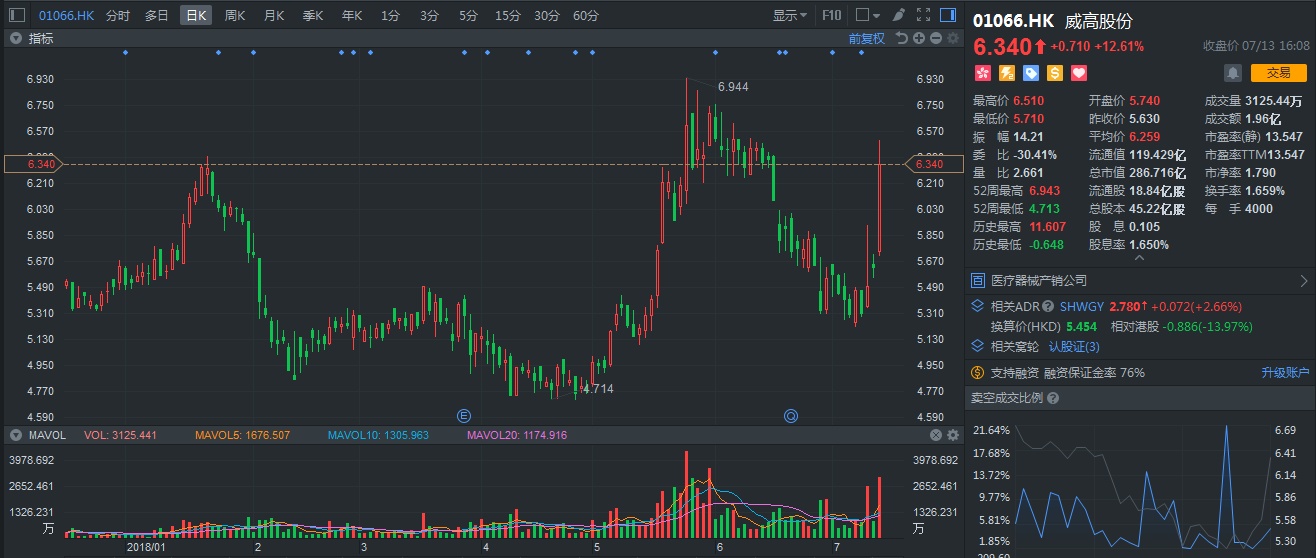Toggle the heart favorite icon
1316x558 pixels.
point(1078,72)
